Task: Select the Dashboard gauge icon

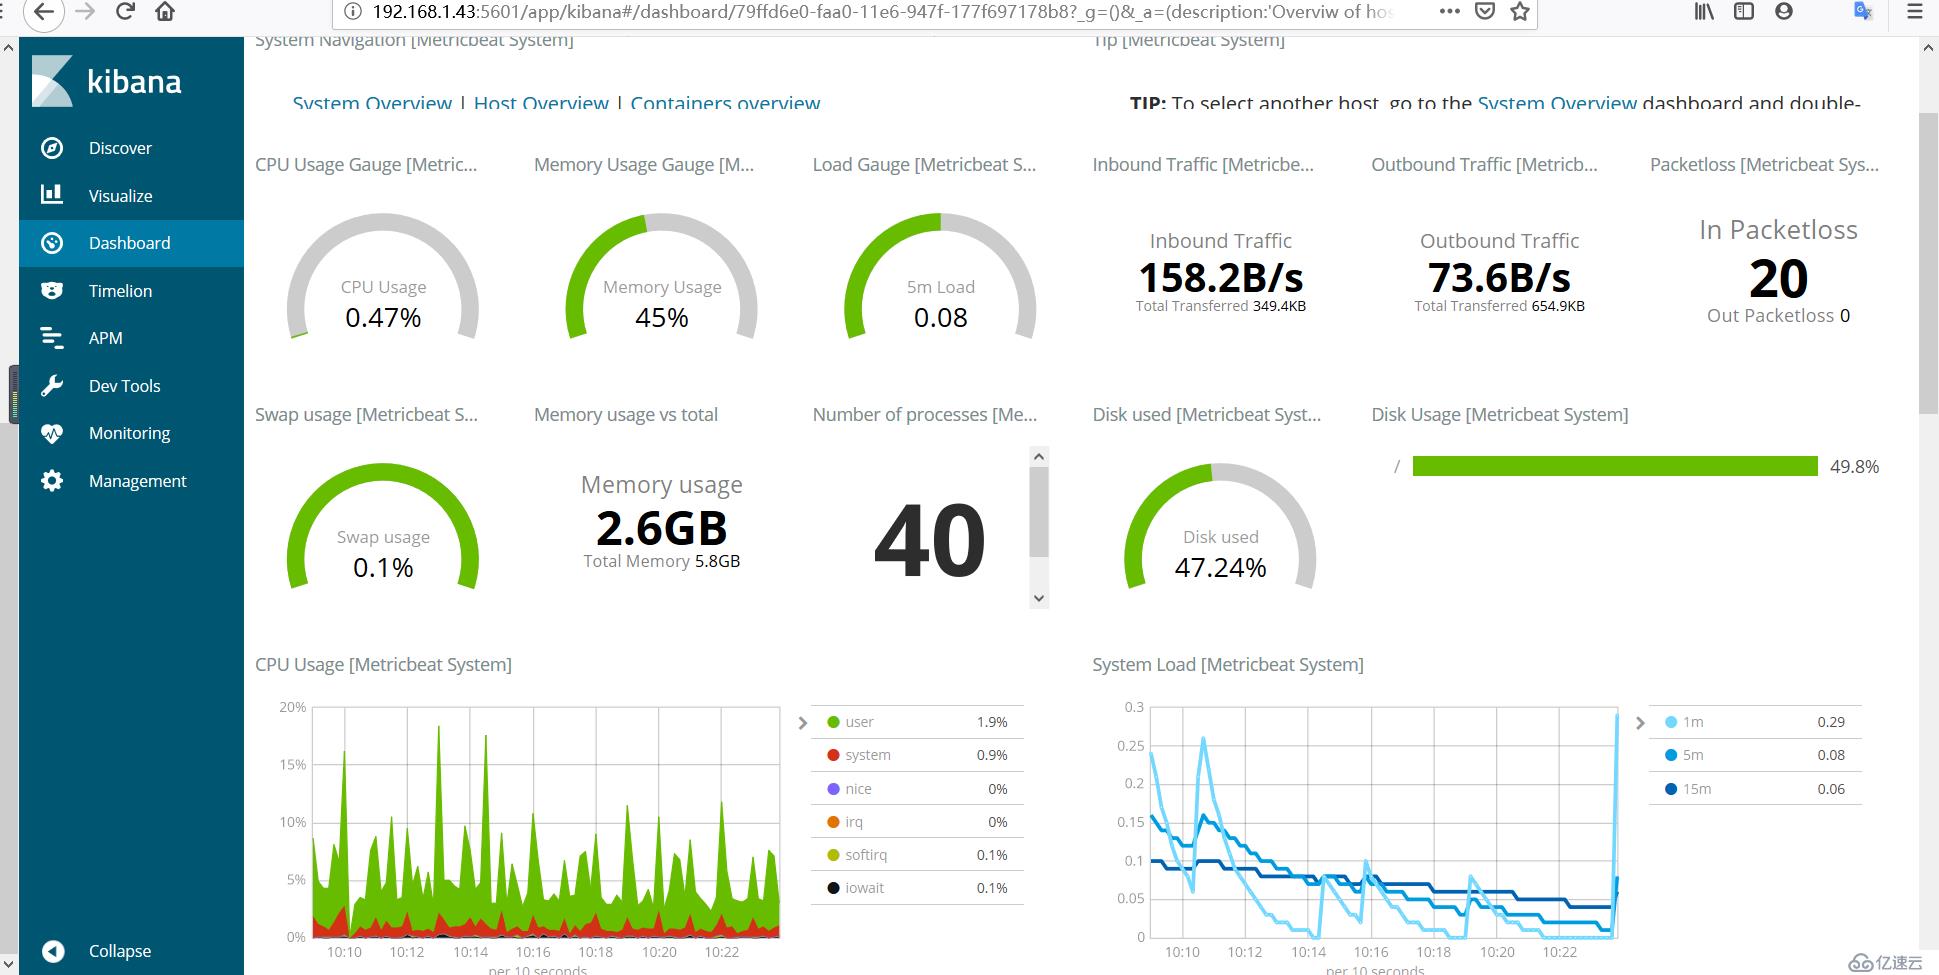Action: (x=52, y=243)
